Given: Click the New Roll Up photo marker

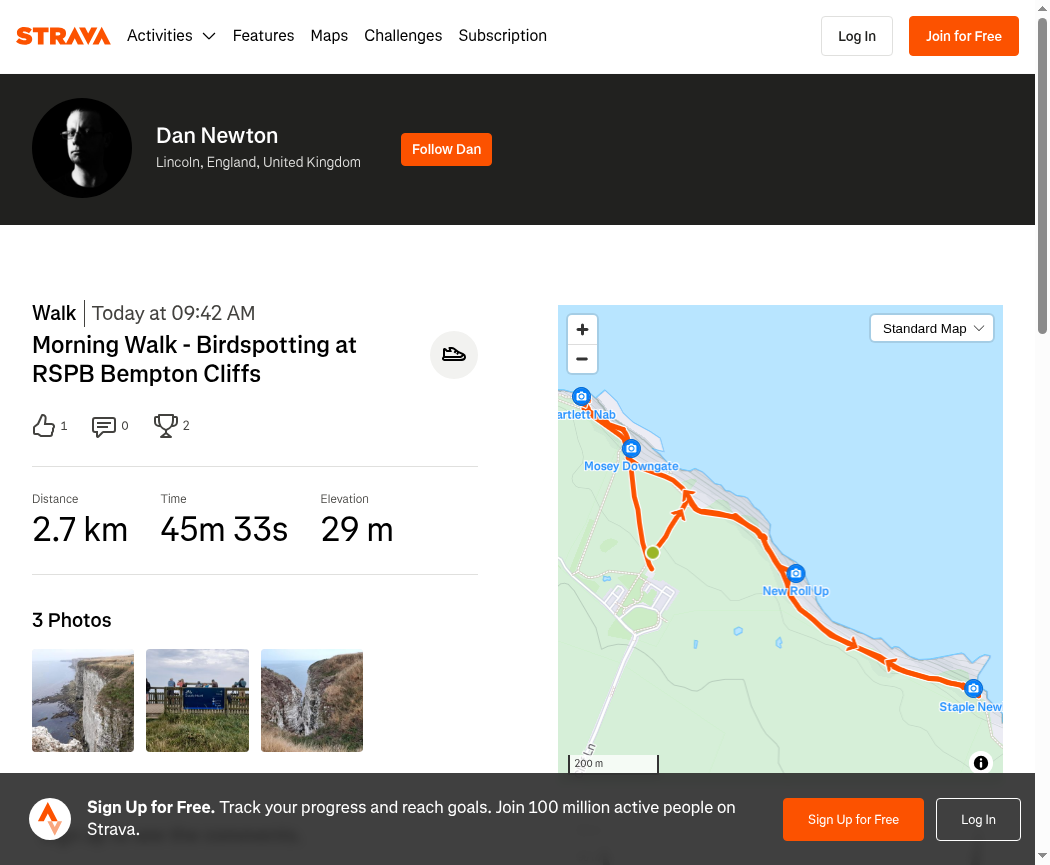Looking at the screenshot, I should [x=796, y=573].
